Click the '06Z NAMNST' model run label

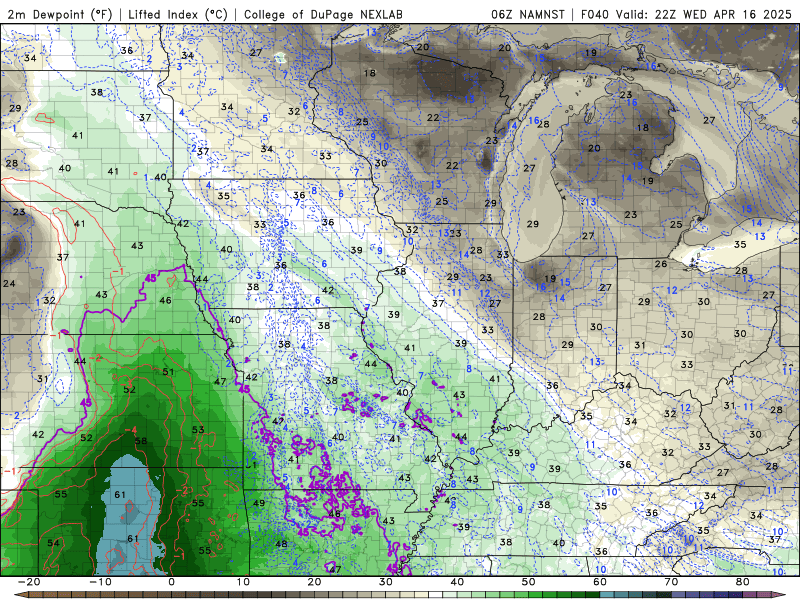pyautogui.click(x=528, y=14)
